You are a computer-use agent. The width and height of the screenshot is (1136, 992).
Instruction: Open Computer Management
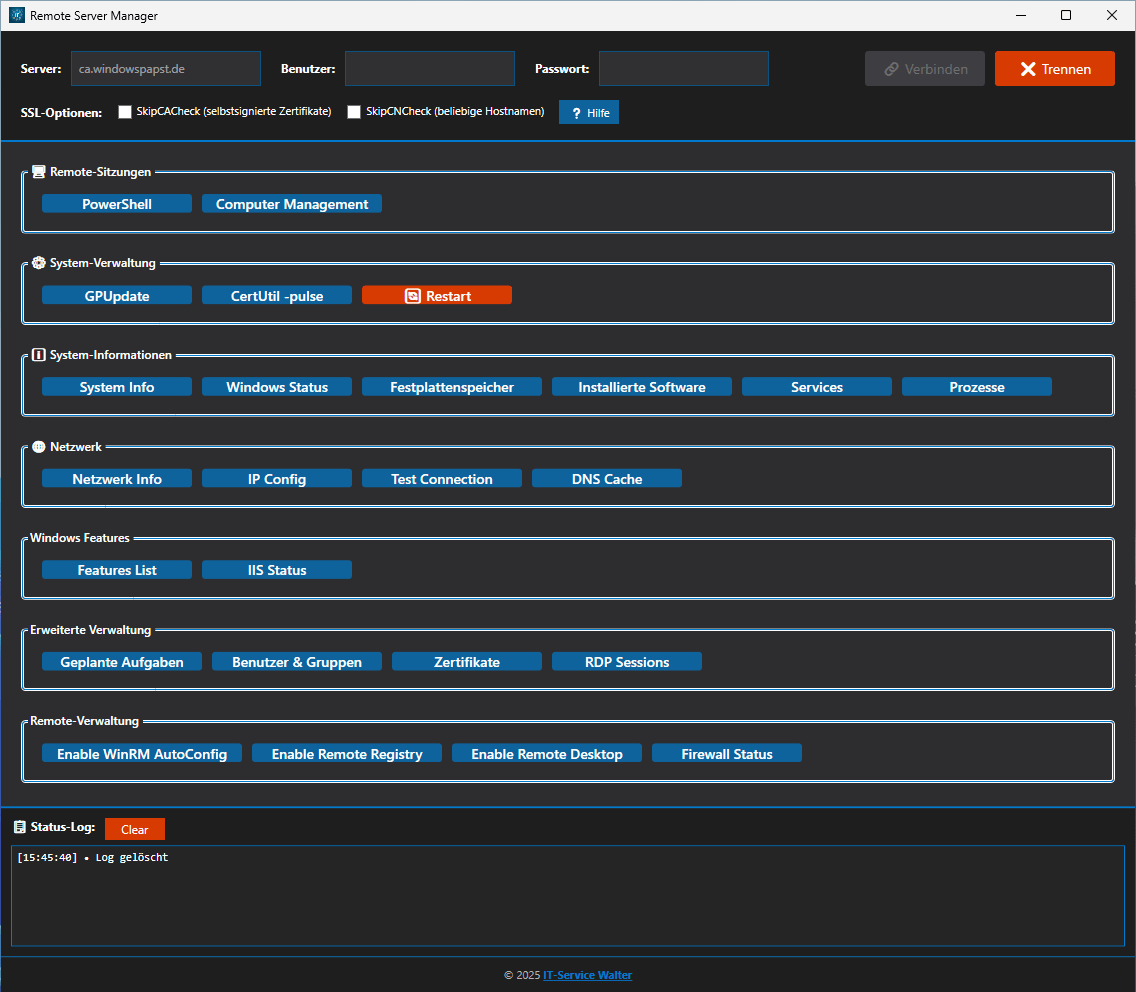(x=292, y=204)
